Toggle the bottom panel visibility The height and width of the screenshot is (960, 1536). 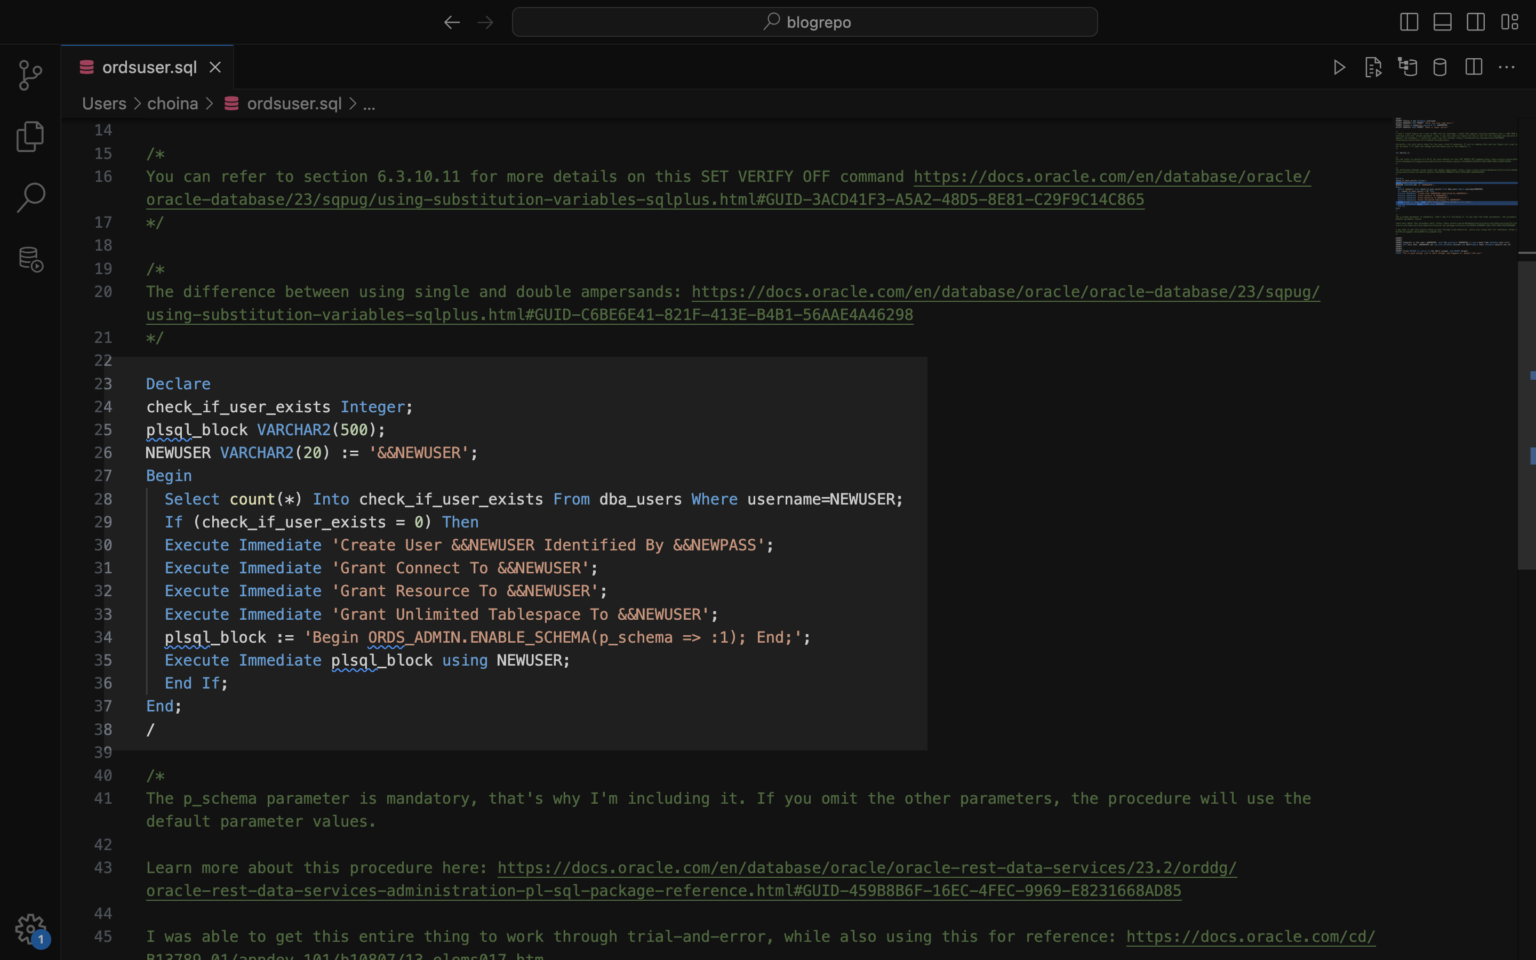(x=1441, y=21)
